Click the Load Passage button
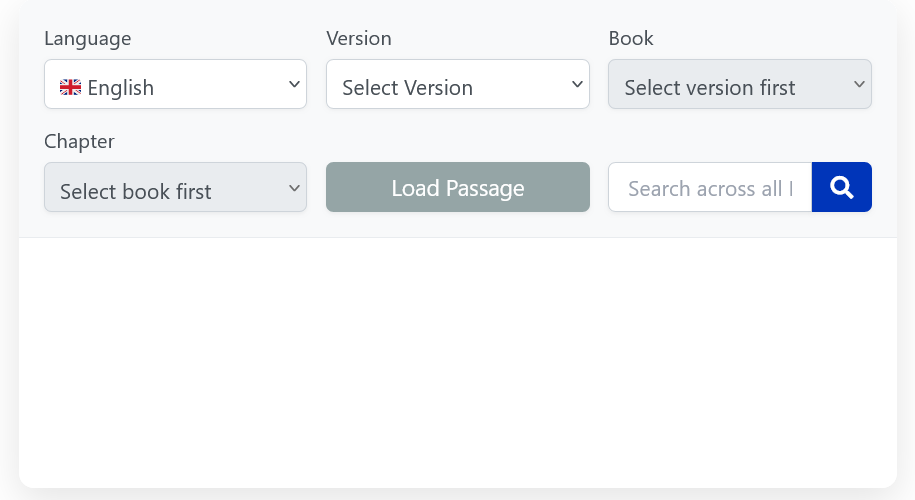Viewport: 915px width, 500px height. click(458, 187)
